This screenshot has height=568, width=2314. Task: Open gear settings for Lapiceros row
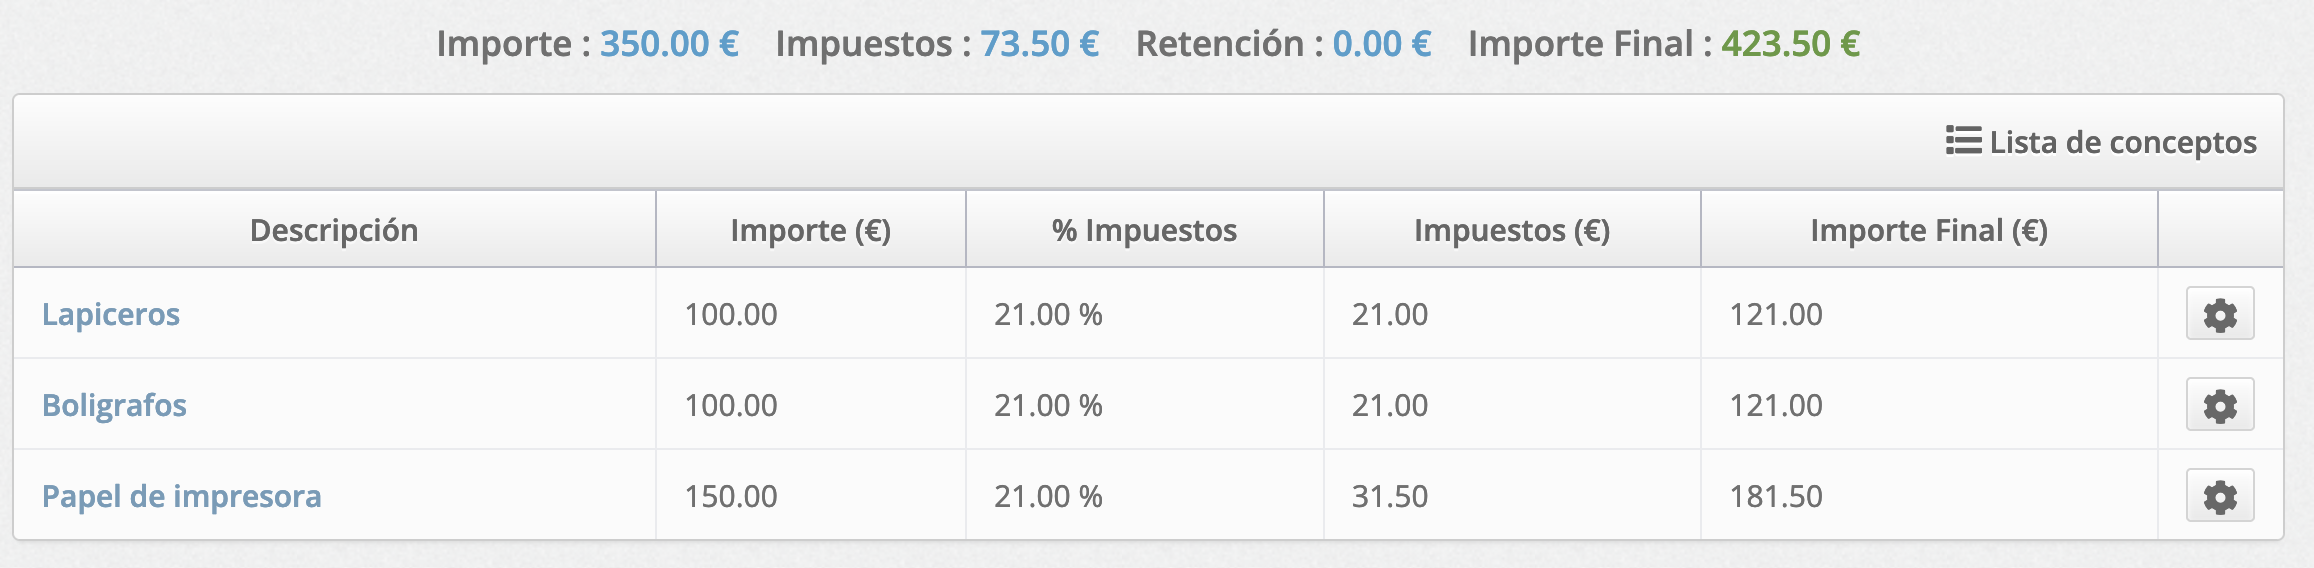pyautogui.click(x=2220, y=314)
